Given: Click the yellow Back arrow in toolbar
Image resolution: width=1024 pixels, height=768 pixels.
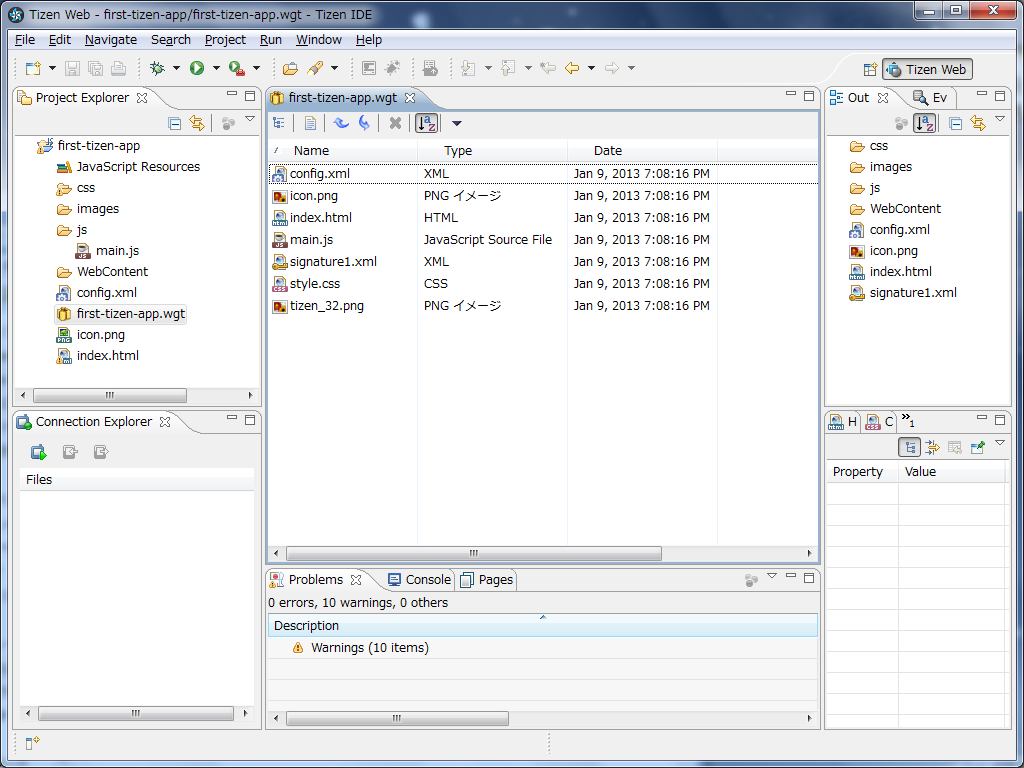Looking at the screenshot, I should point(572,68).
